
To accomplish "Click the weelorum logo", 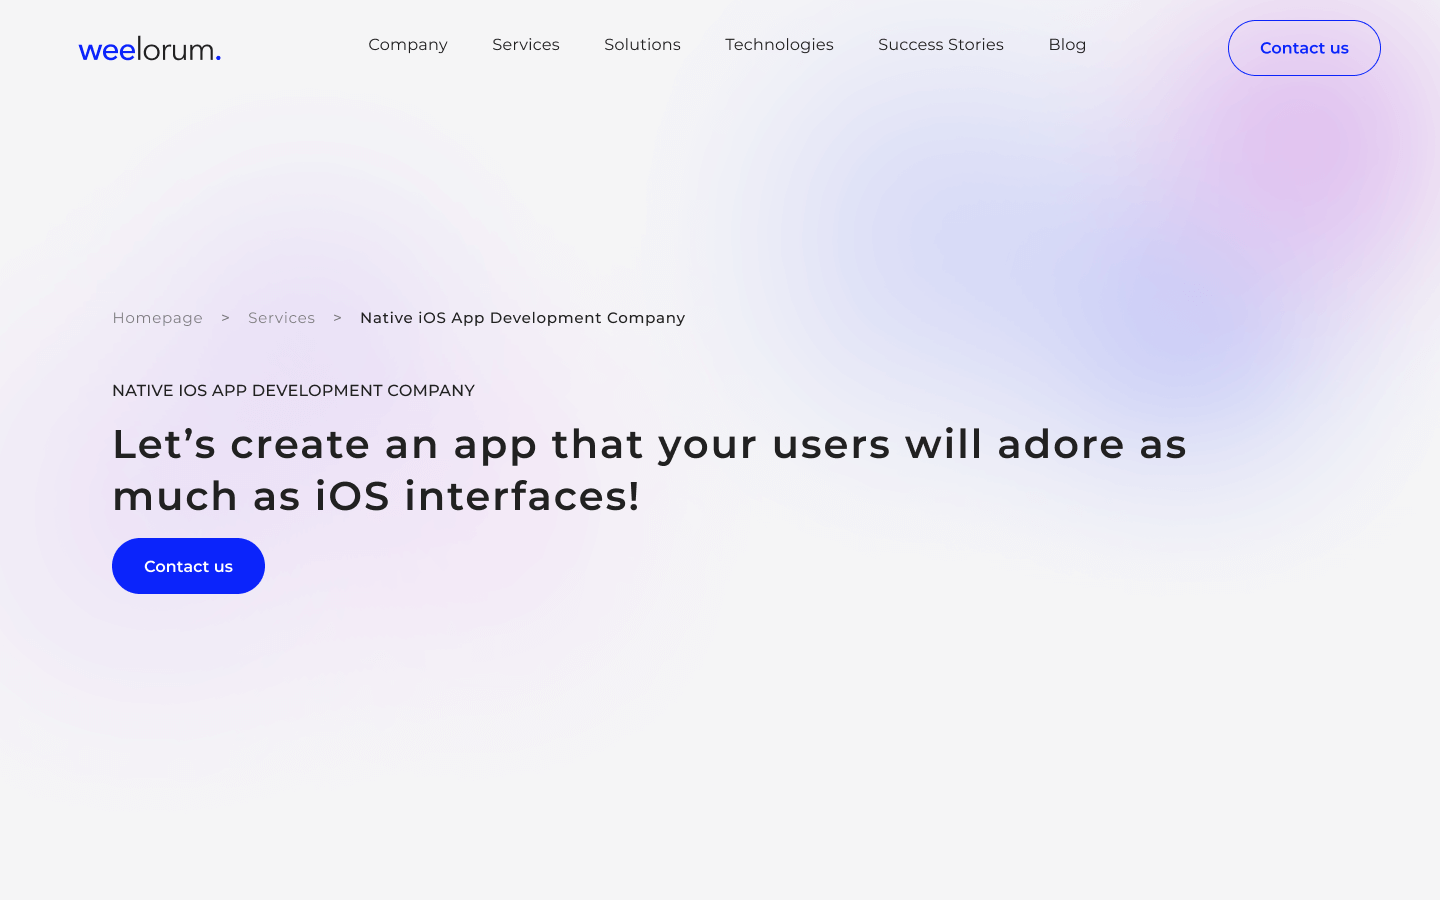I will (149, 48).
